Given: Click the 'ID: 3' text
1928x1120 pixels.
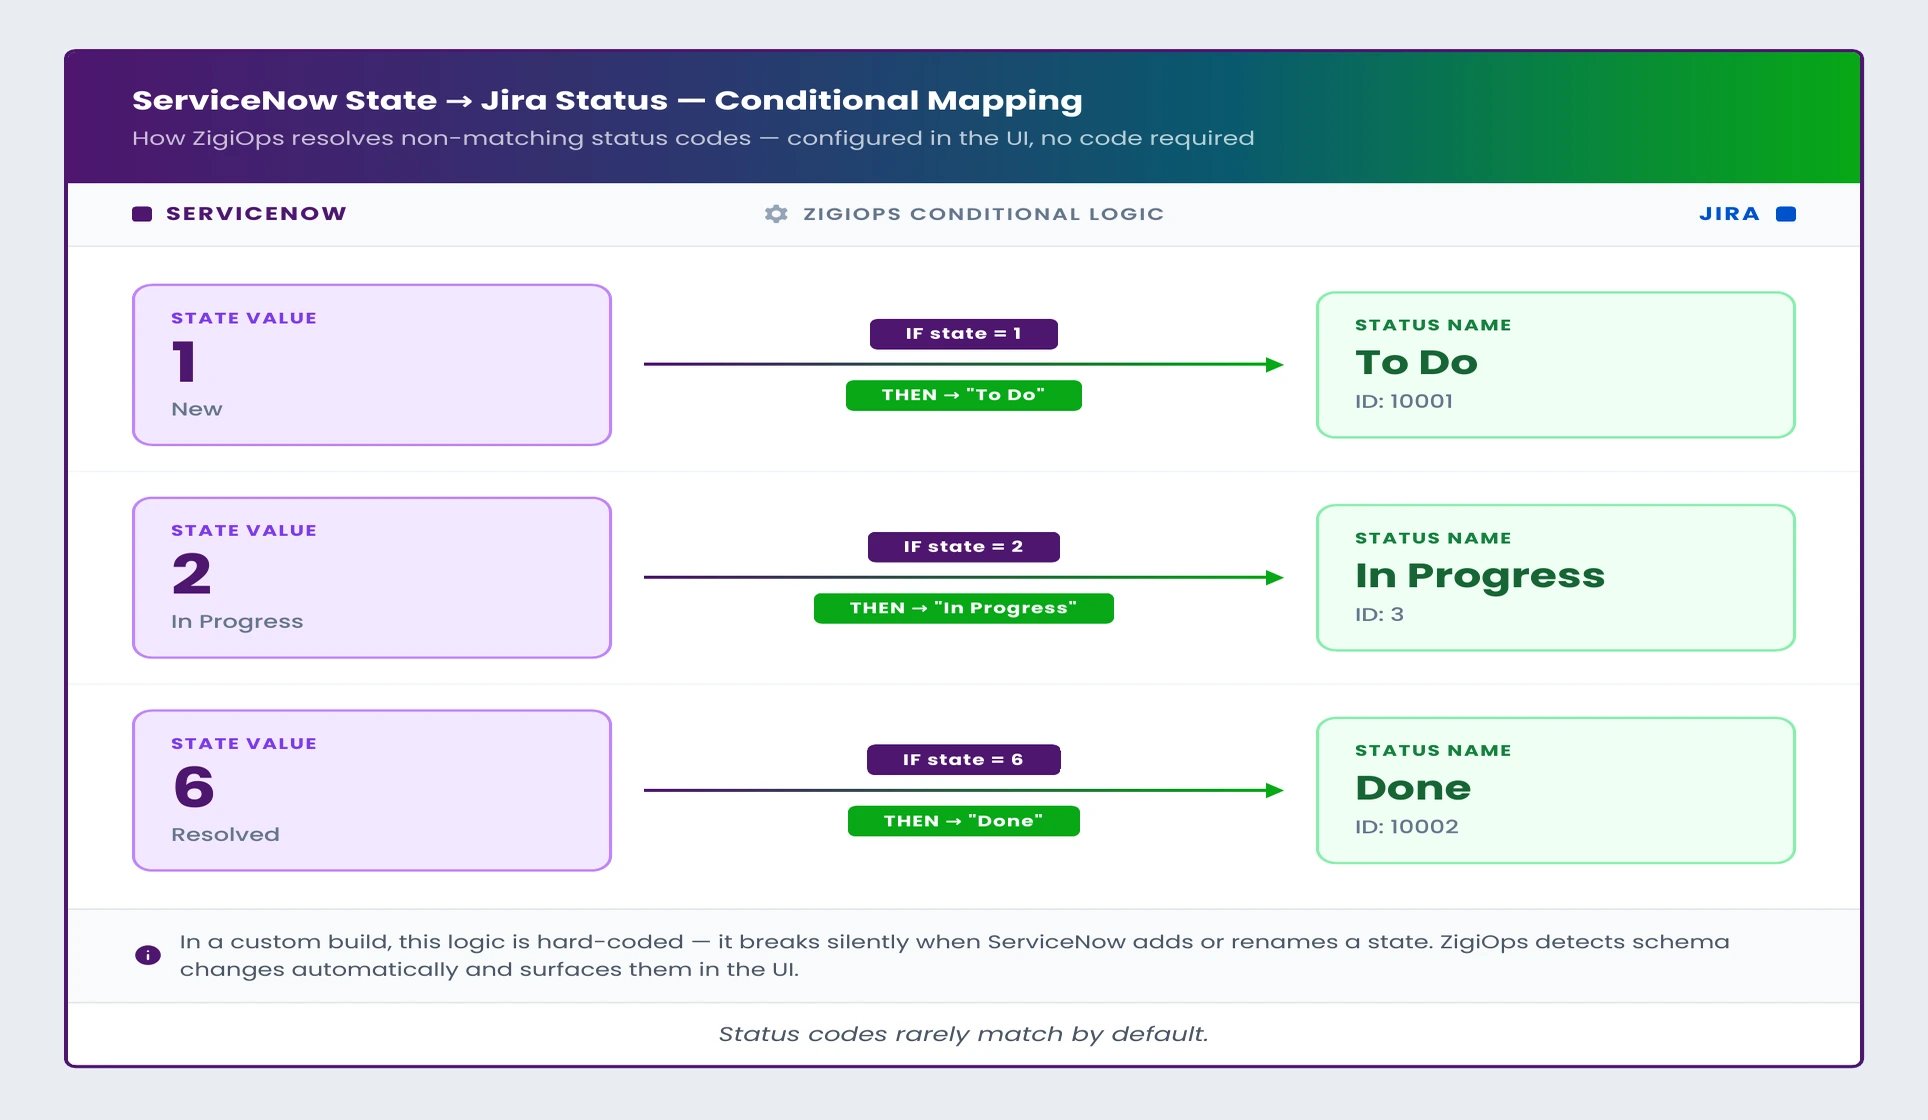Looking at the screenshot, I should point(1380,614).
